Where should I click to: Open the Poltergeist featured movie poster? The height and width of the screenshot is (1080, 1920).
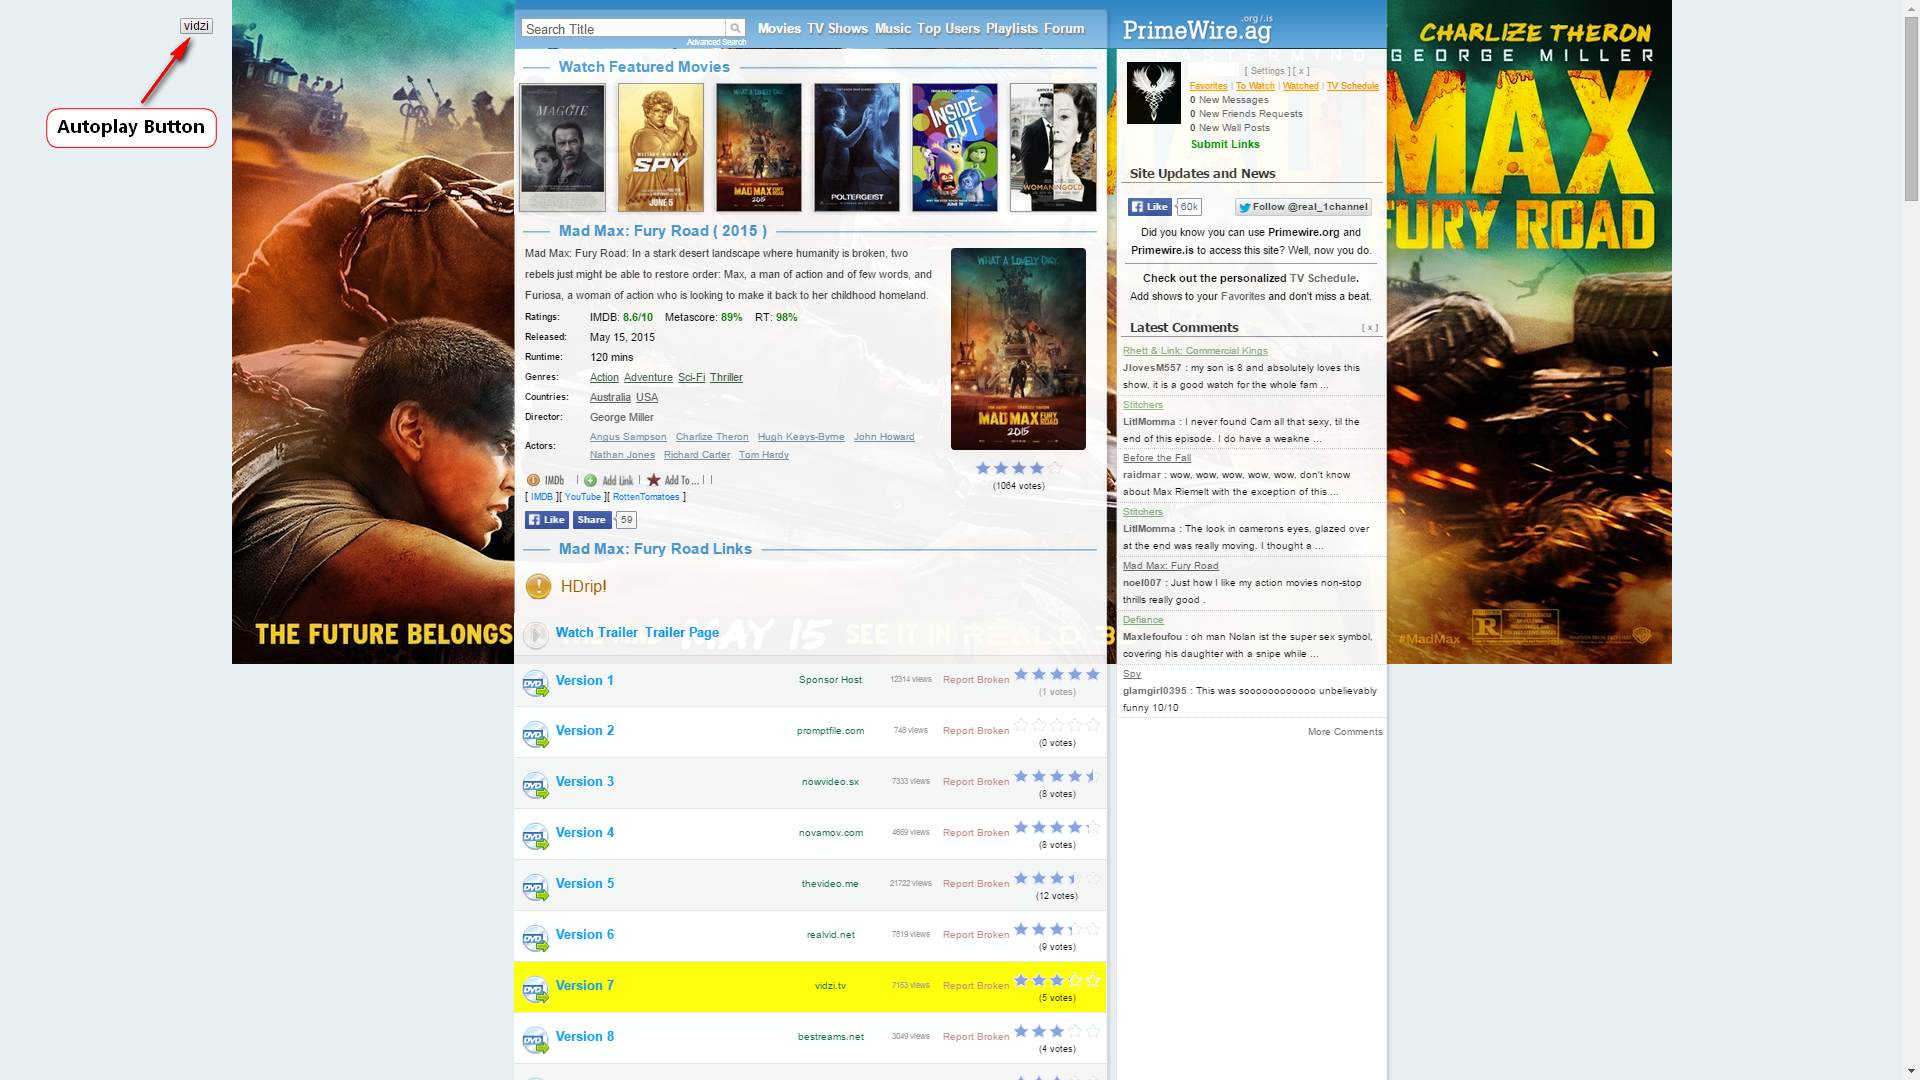click(x=857, y=147)
